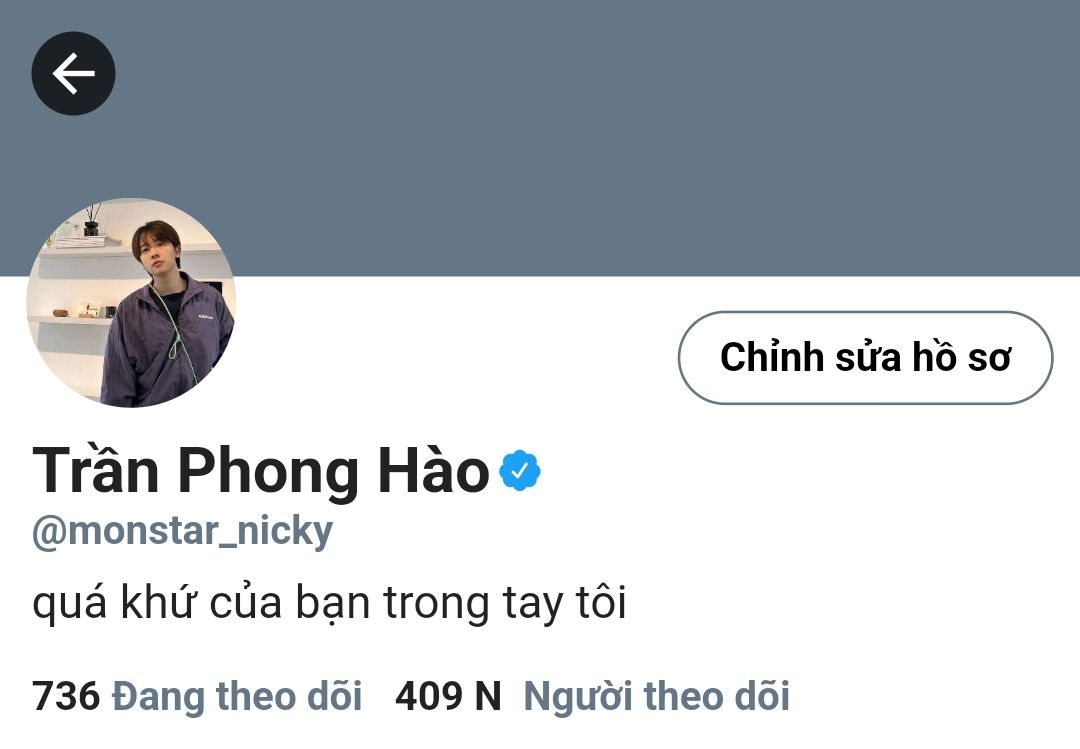Viewport: 1080px width, 749px height.
Task: Click the word Đang in following label
Action: coord(159,696)
